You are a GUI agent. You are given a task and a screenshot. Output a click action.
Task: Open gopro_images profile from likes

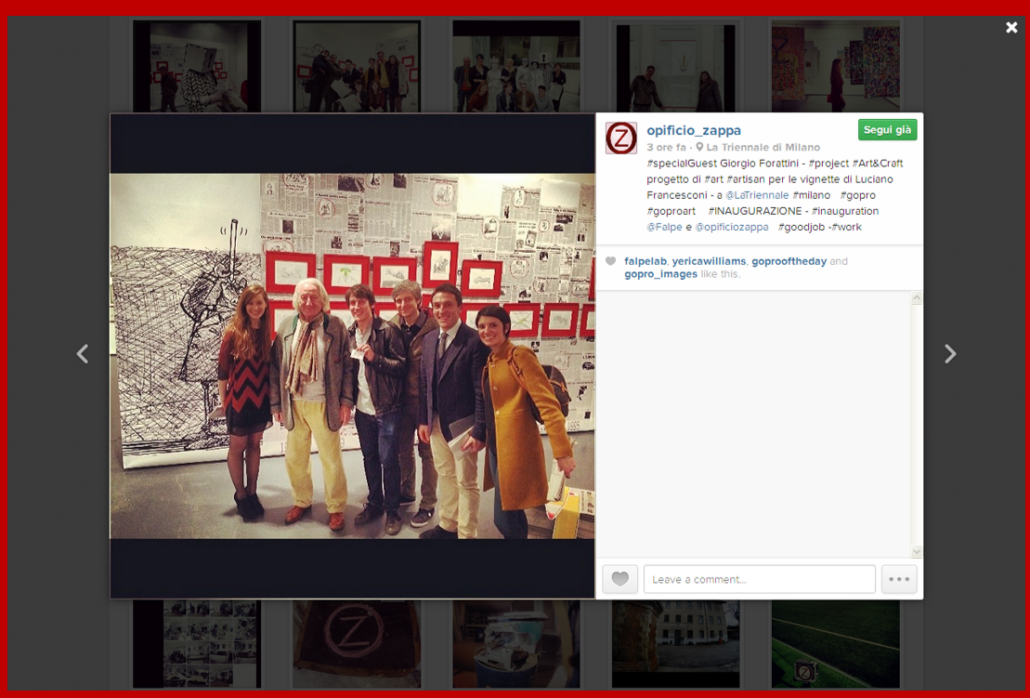pyautogui.click(x=661, y=274)
